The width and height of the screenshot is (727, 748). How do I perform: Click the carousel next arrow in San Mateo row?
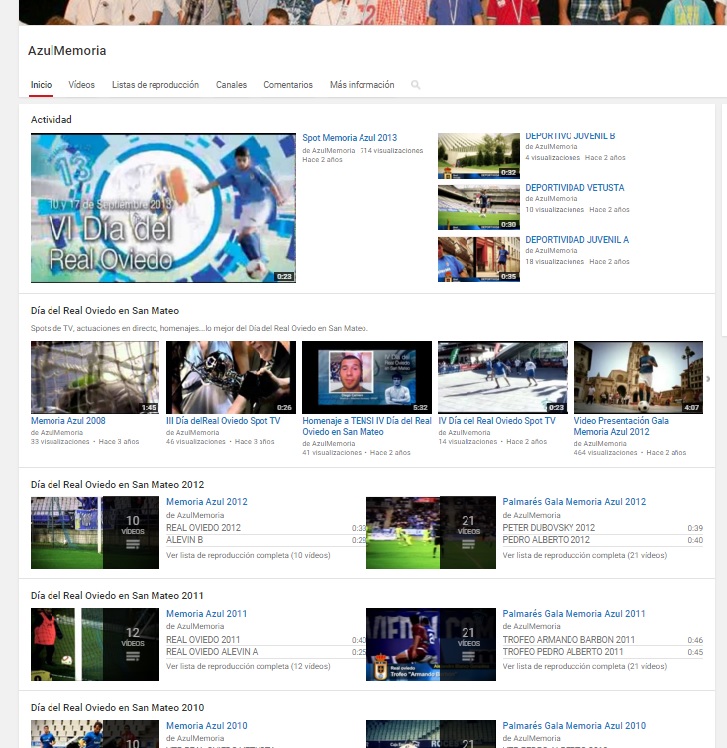(708, 379)
